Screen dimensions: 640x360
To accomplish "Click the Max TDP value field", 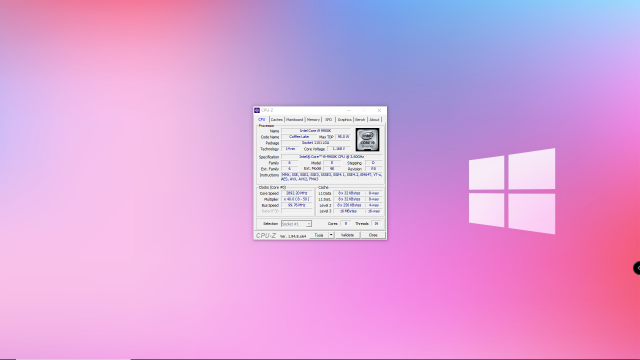I will click(343, 137).
